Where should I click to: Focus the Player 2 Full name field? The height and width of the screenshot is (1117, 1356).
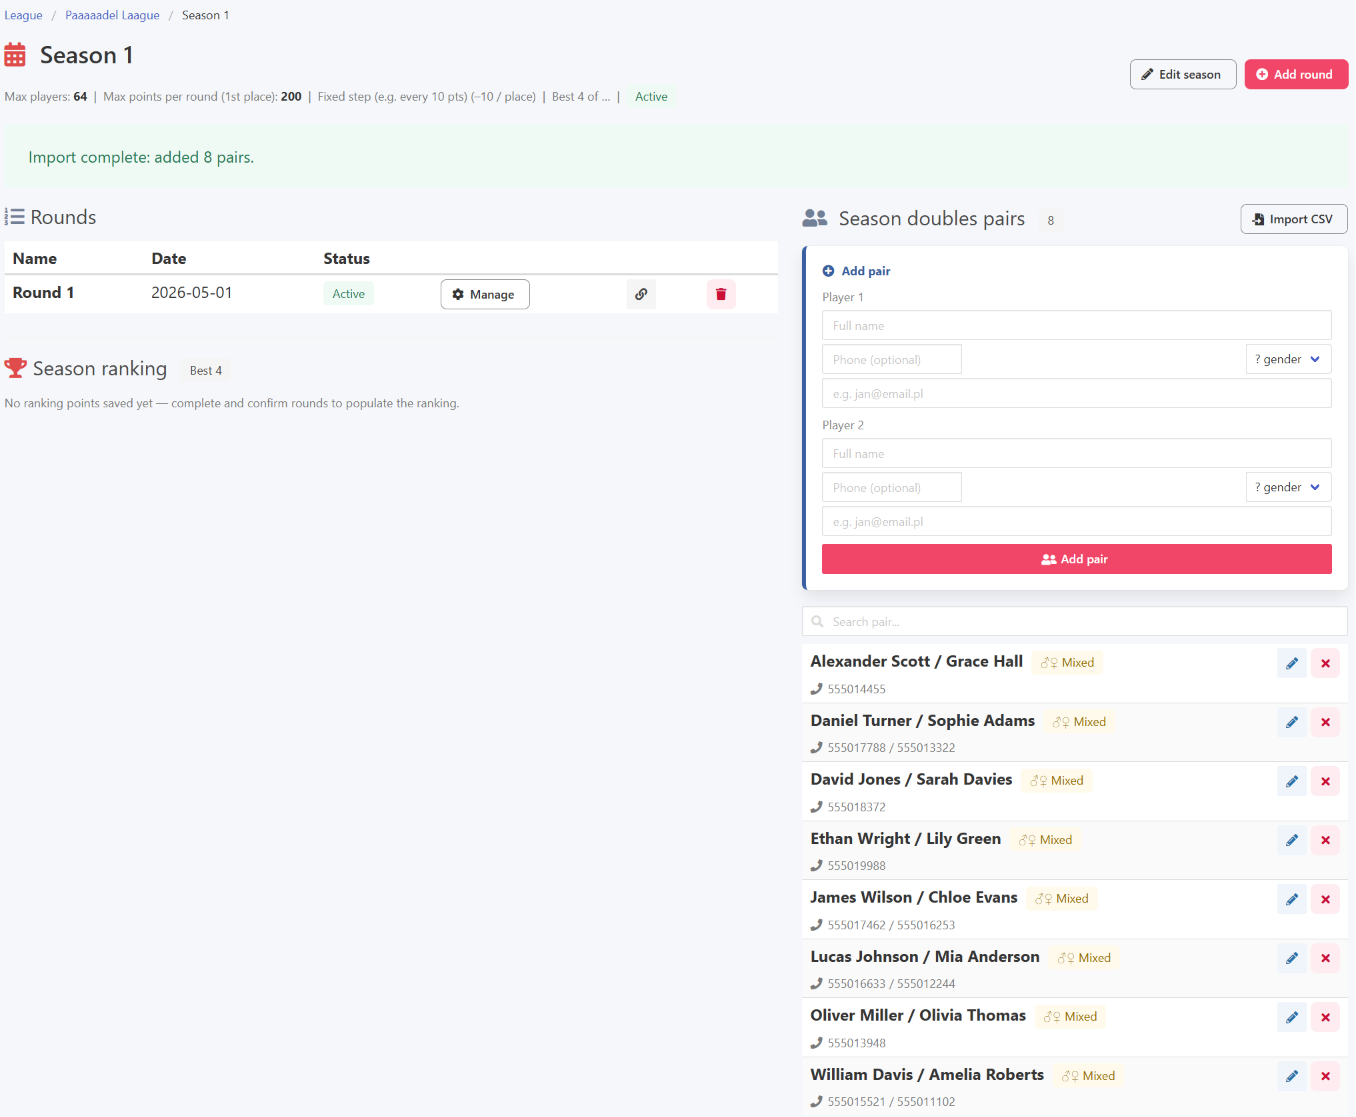pyautogui.click(x=1076, y=453)
